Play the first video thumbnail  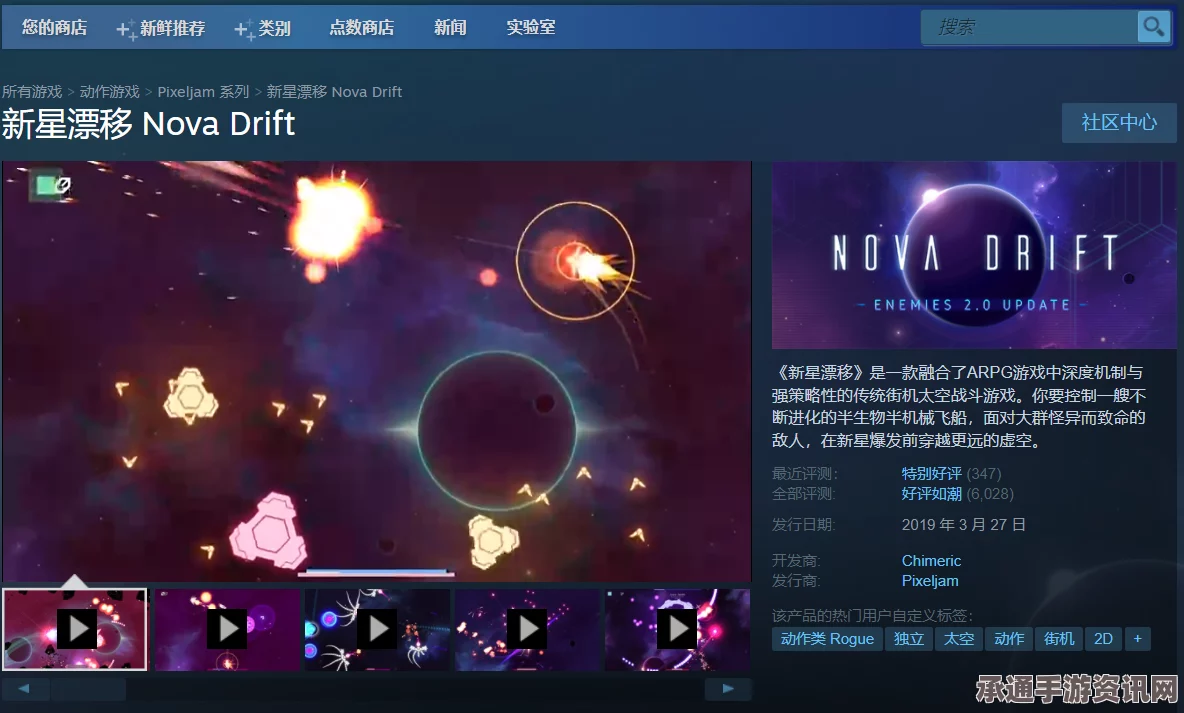pos(75,629)
